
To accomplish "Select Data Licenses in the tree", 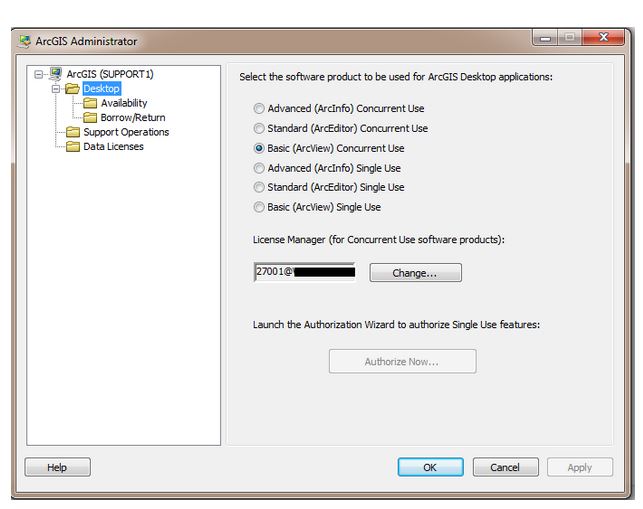I will (113, 147).
